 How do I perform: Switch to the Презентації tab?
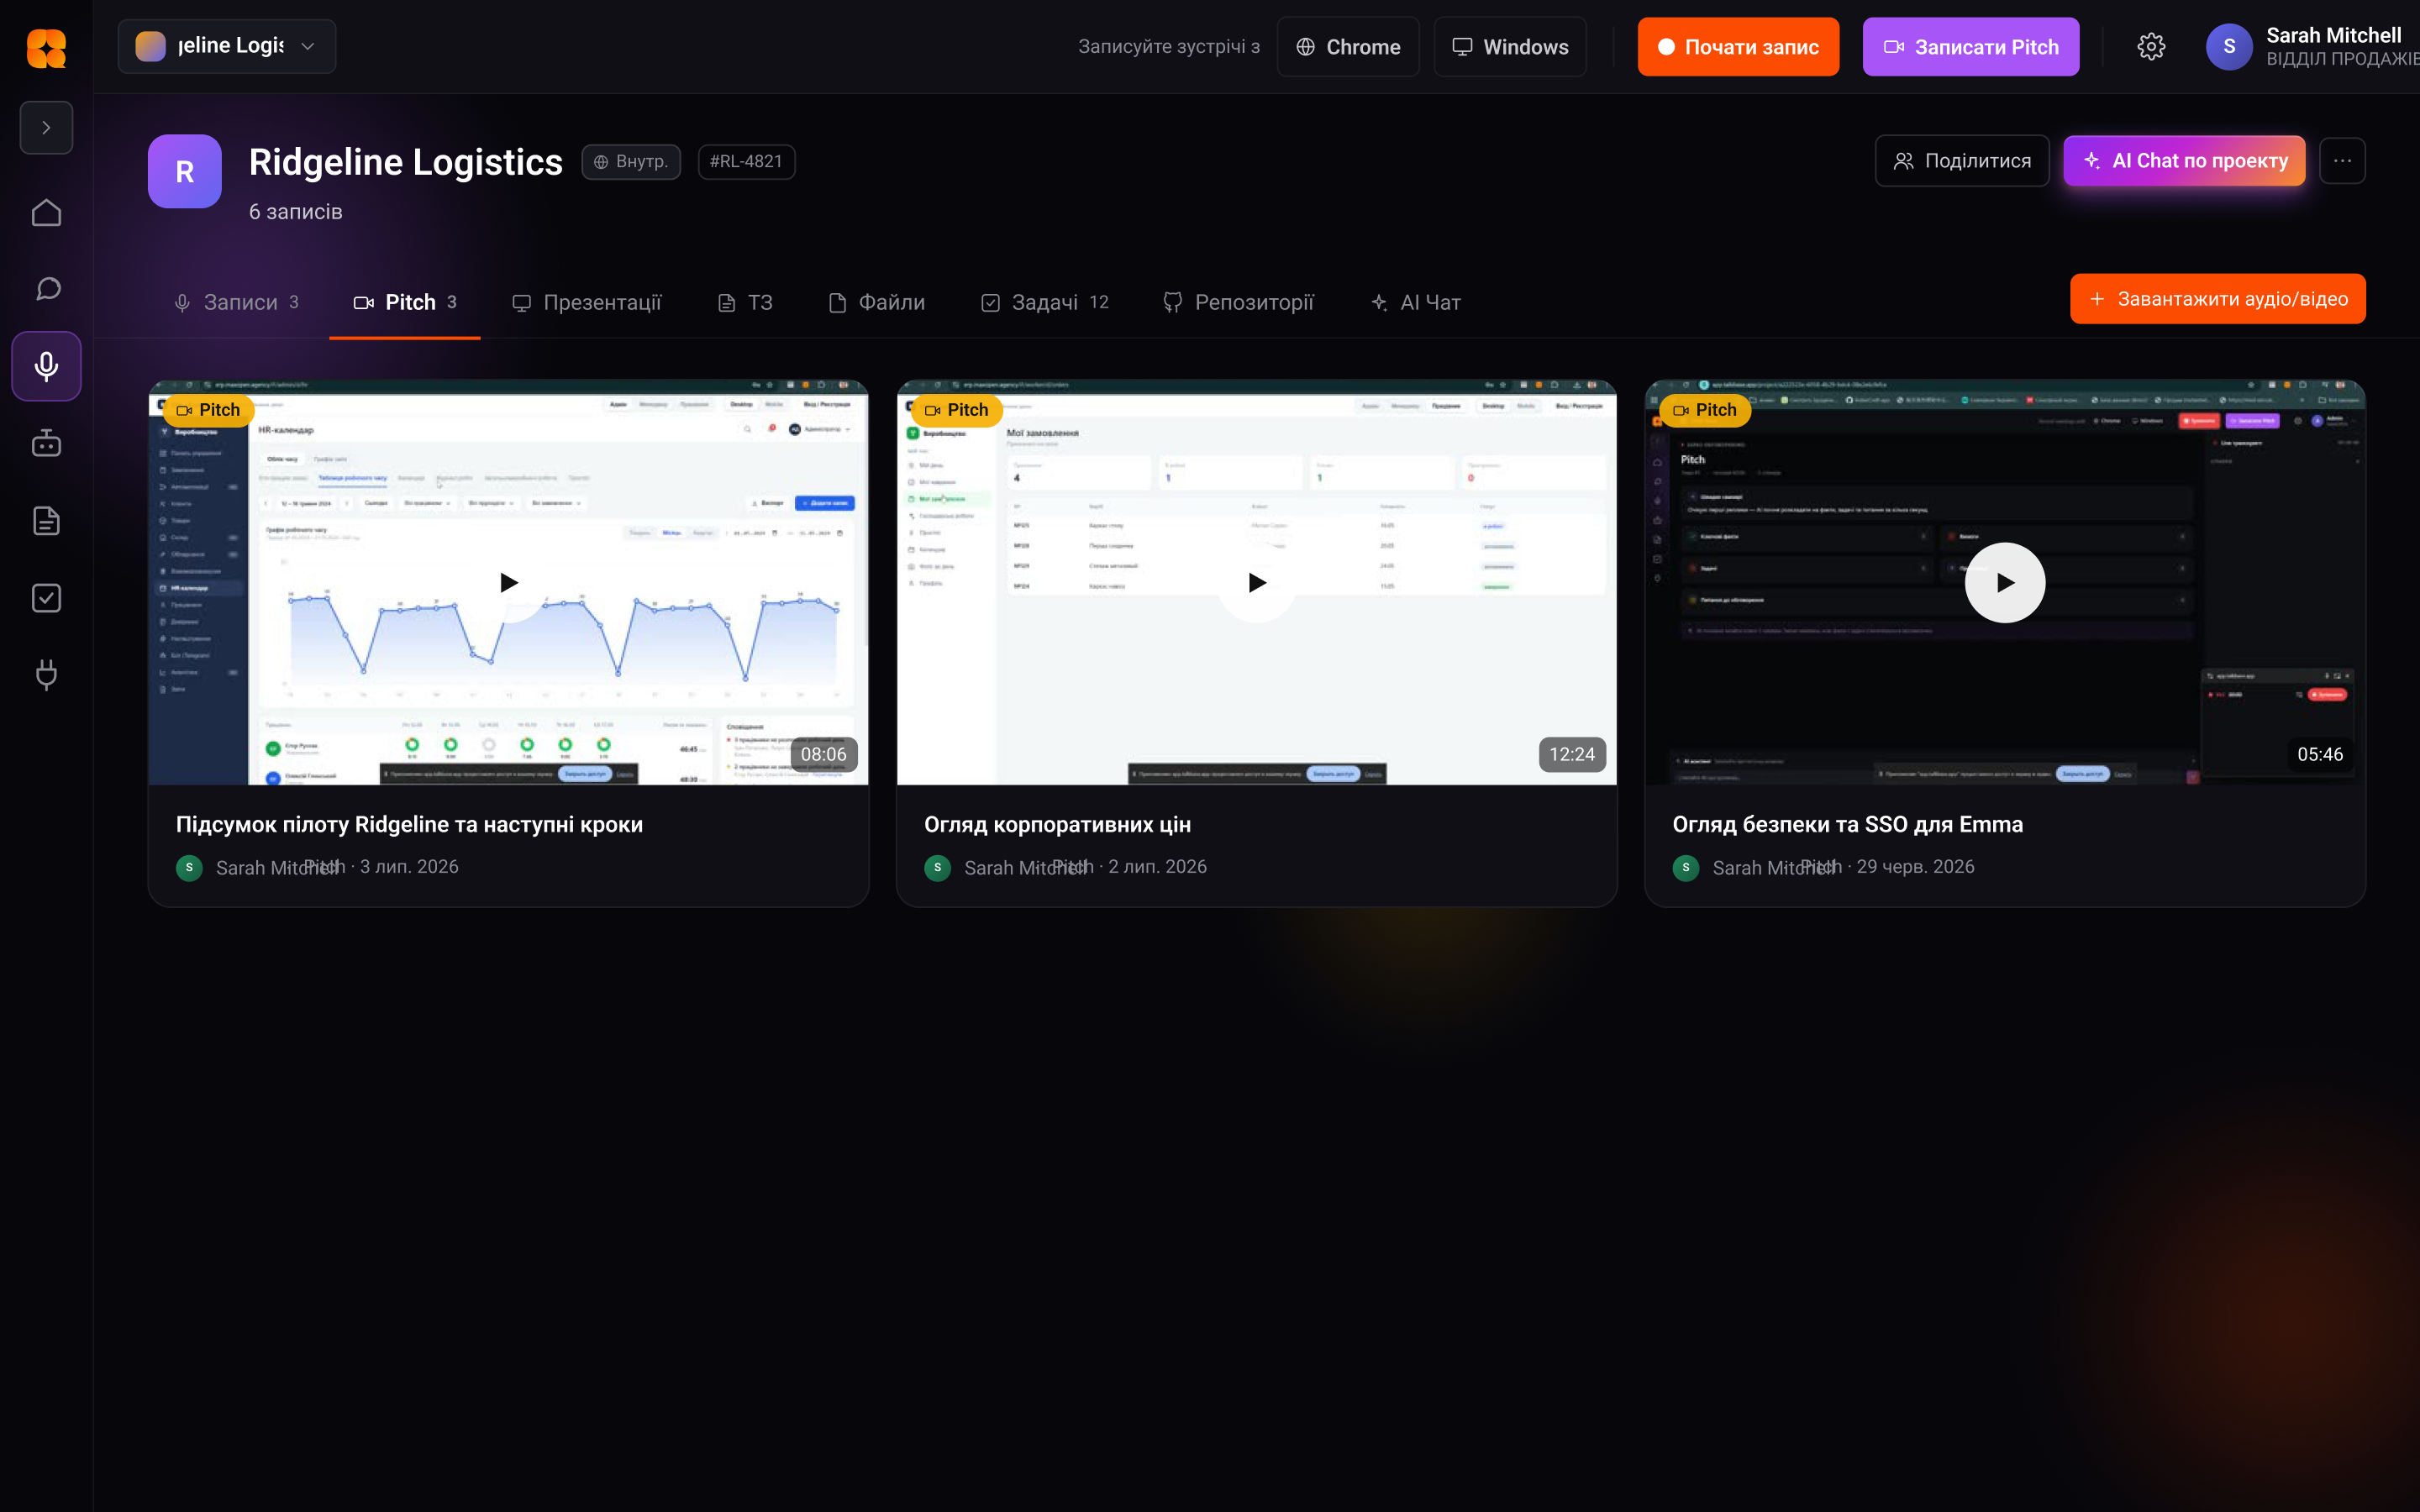click(587, 303)
